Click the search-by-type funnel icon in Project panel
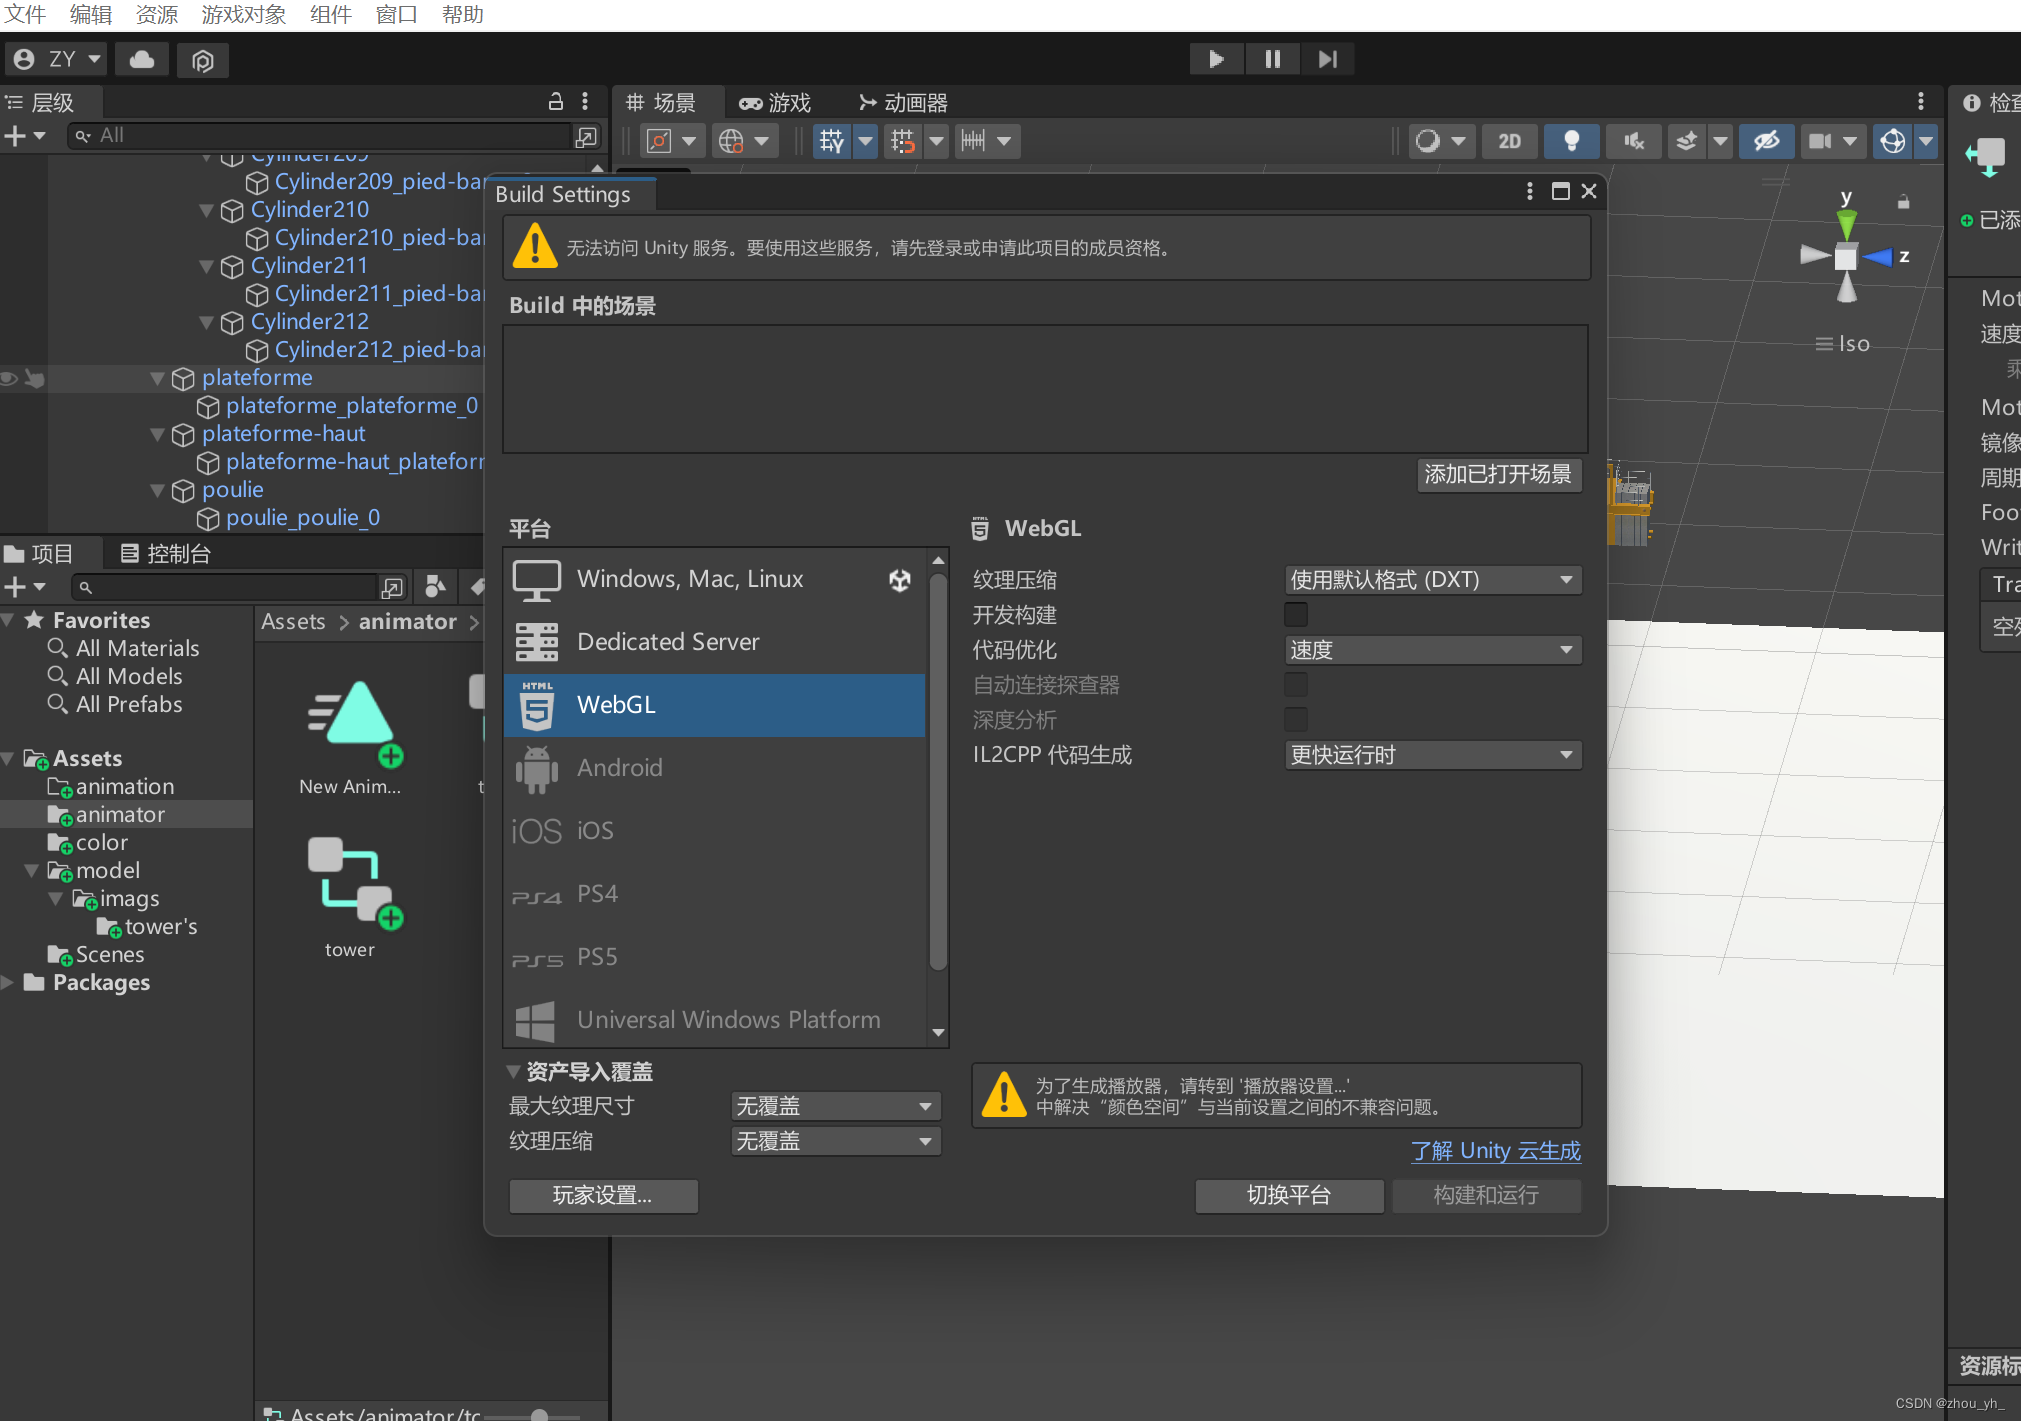Image resolution: width=2021 pixels, height=1421 pixels. [x=435, y=587]
